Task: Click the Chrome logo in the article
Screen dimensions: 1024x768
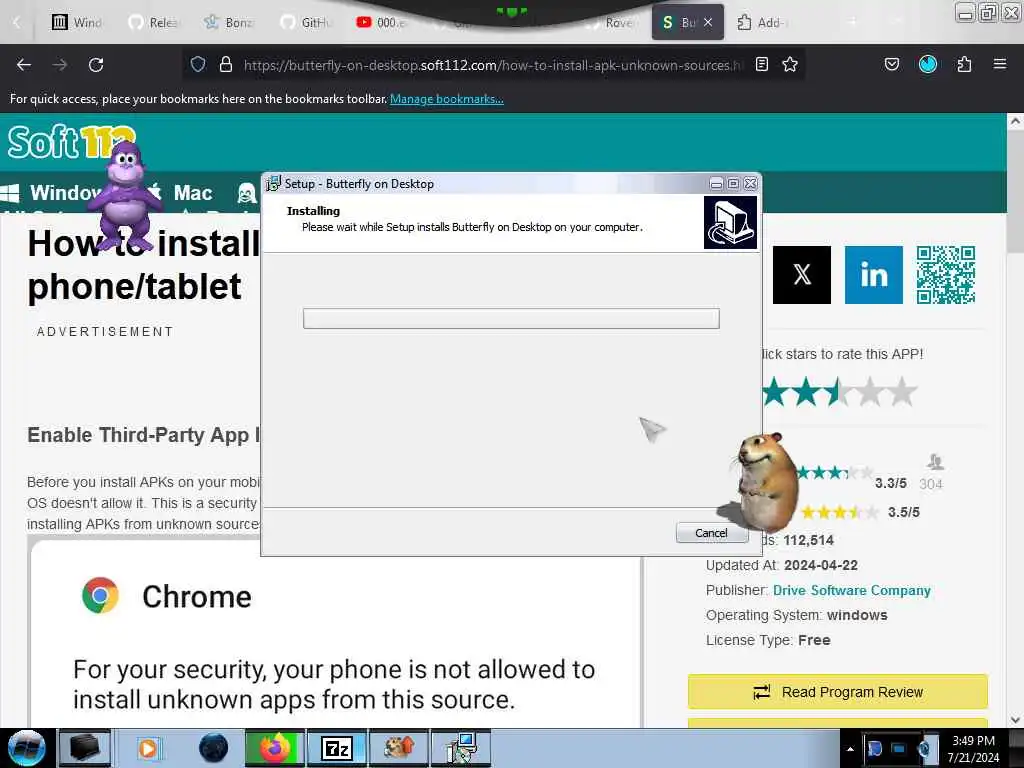Action: tap(101, 596)
